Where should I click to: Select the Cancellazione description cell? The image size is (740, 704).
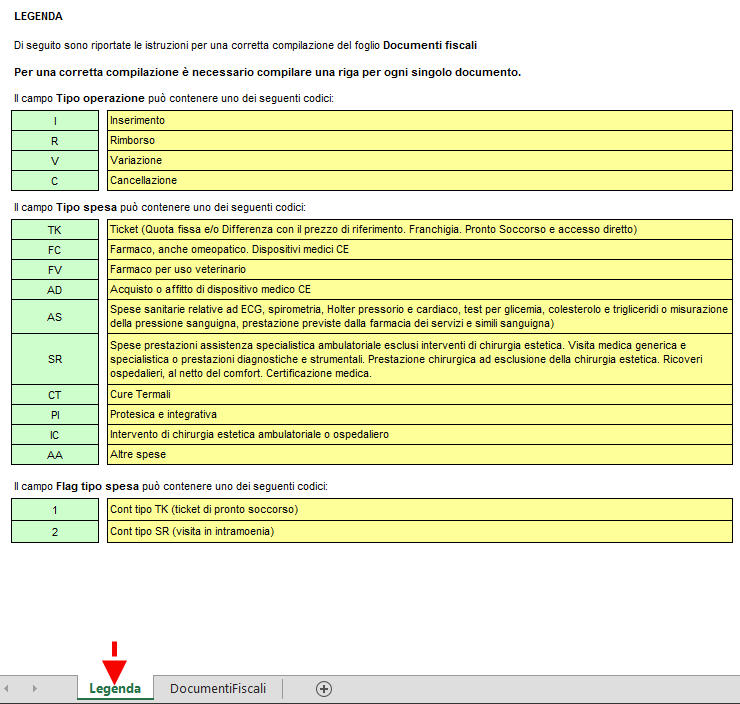420,181
